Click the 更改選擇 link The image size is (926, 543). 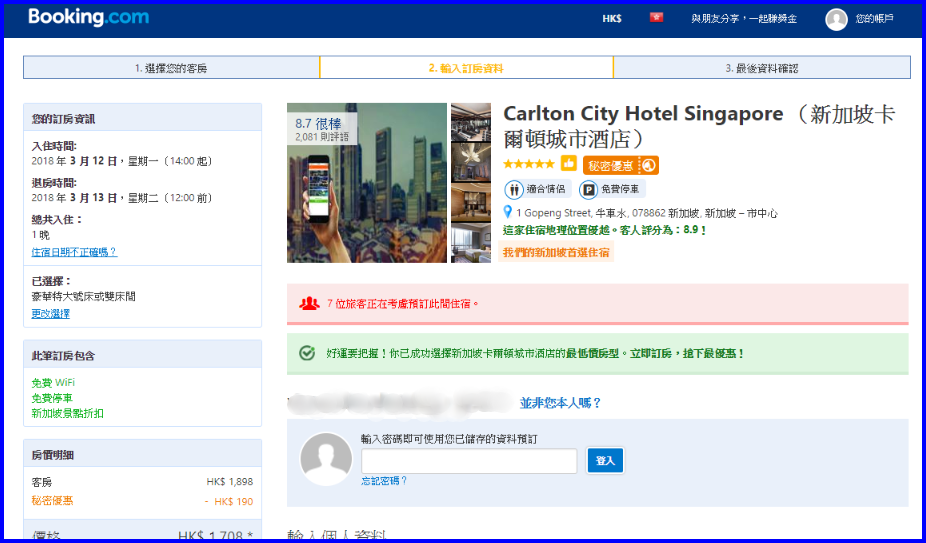[51, 314]
